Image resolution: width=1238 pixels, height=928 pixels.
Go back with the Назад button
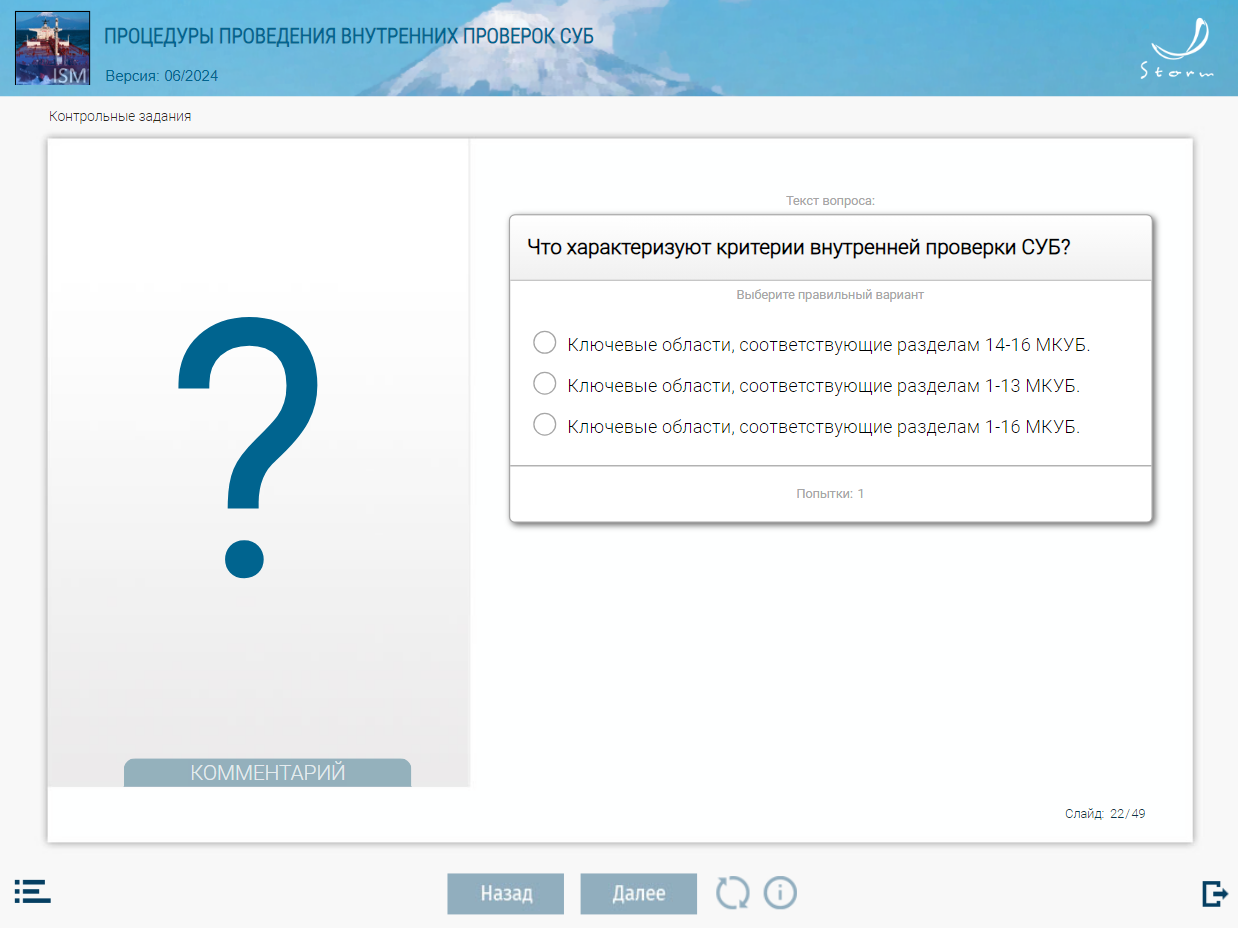(506, 893)
